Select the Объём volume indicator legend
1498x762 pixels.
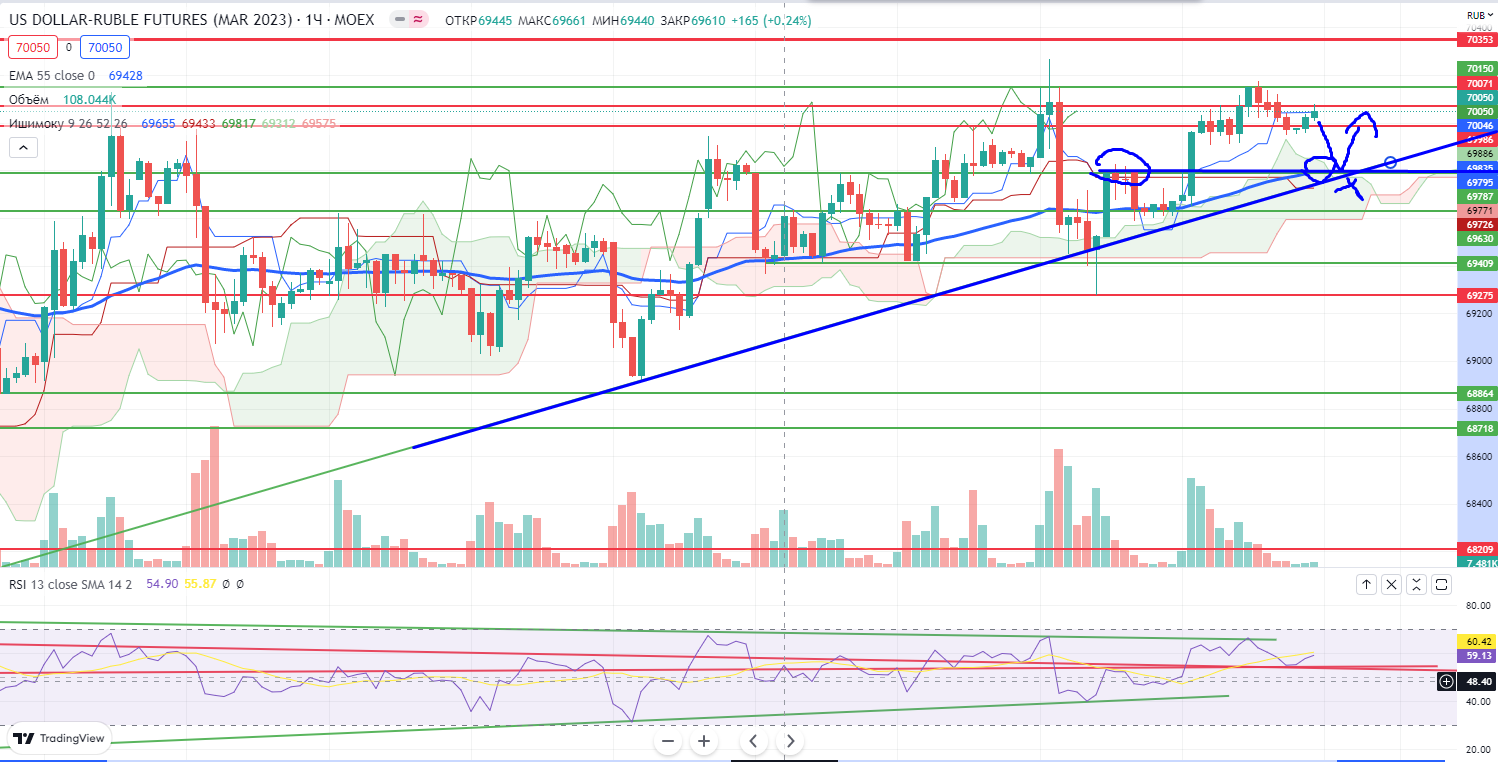coord(30,100)
